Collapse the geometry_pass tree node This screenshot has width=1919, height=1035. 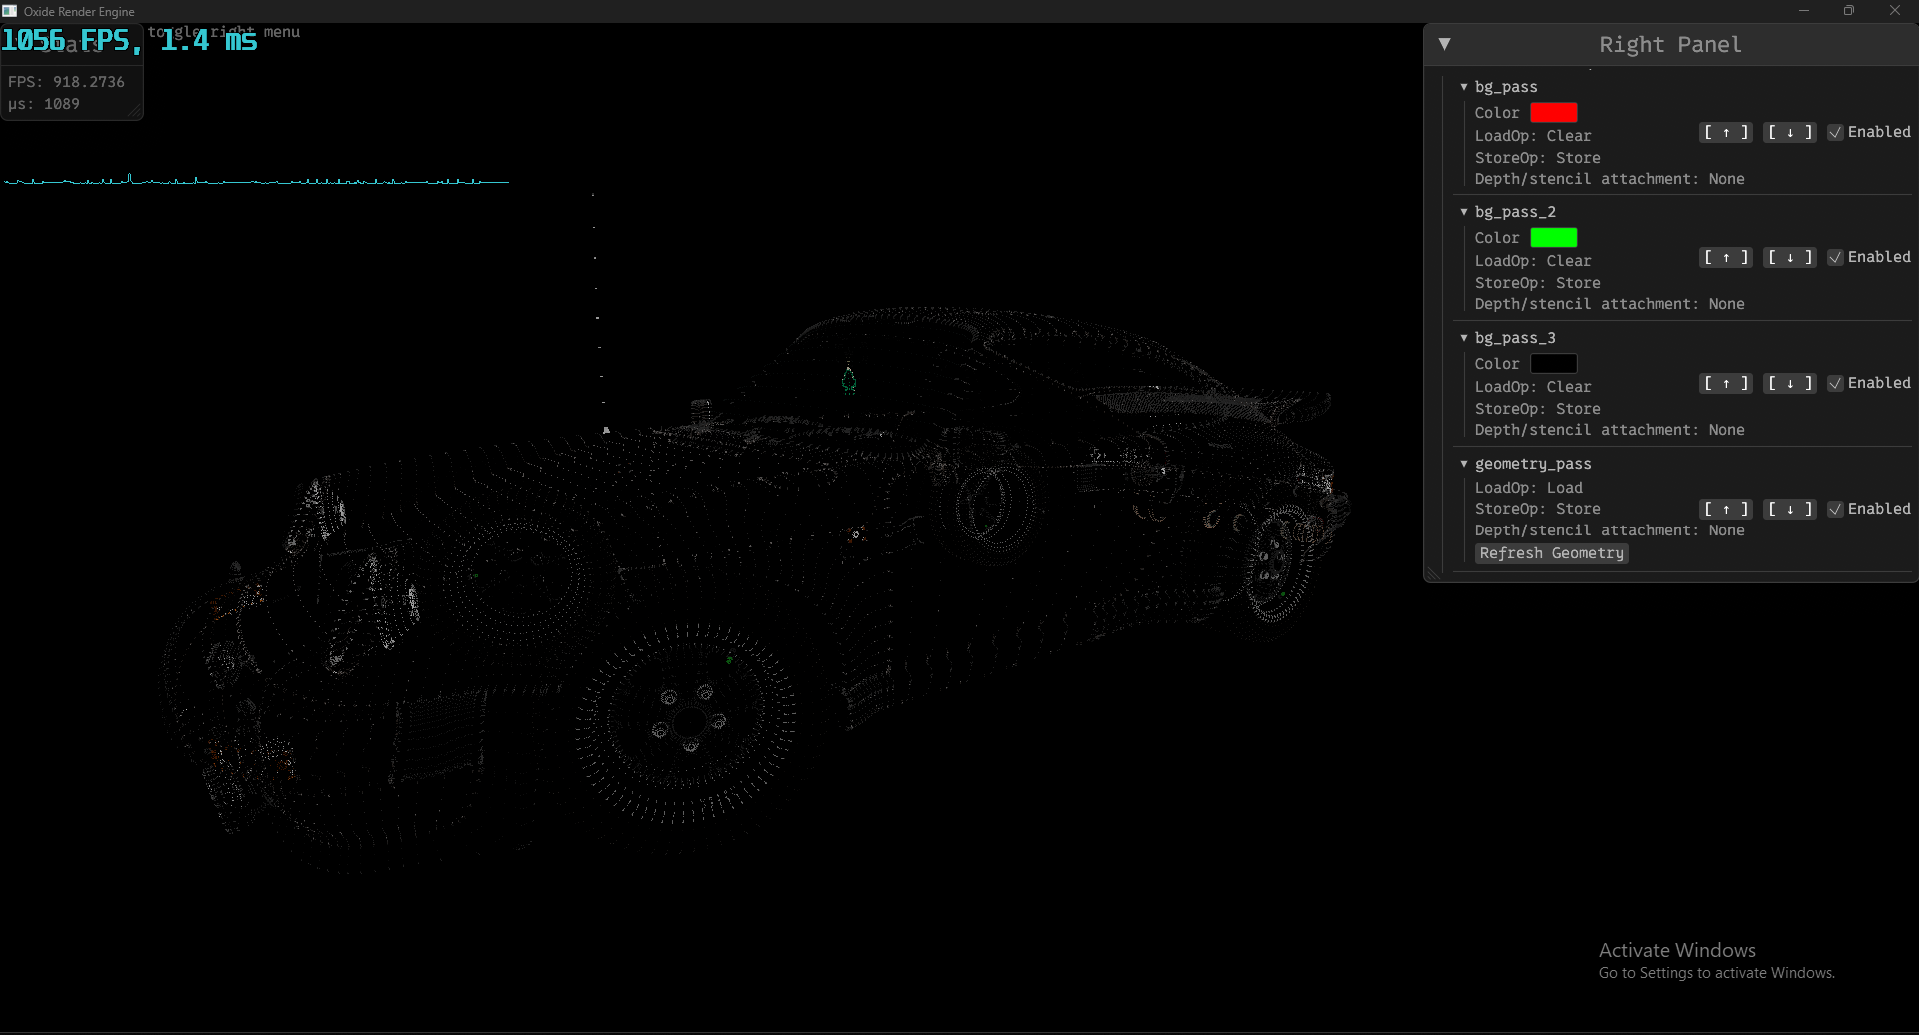[x=1464, y=464]
